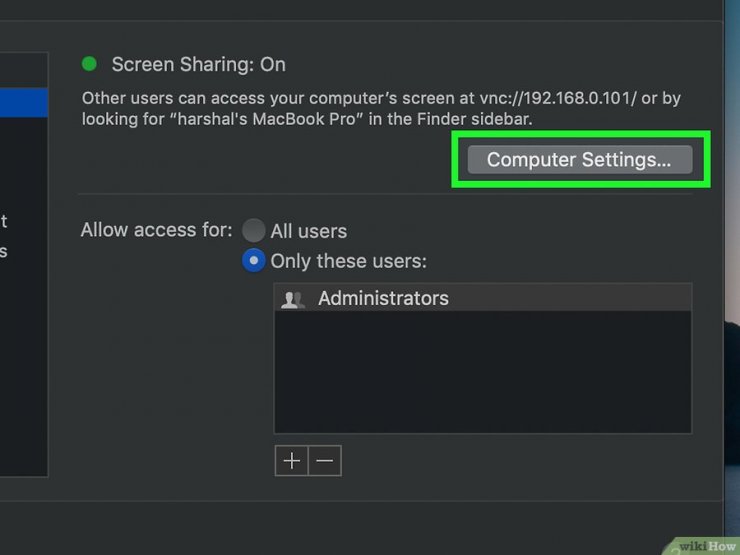740x555 pixels.
Task: Click the Allow access for label
Action: pyautogui.click(x=156, y=230)
